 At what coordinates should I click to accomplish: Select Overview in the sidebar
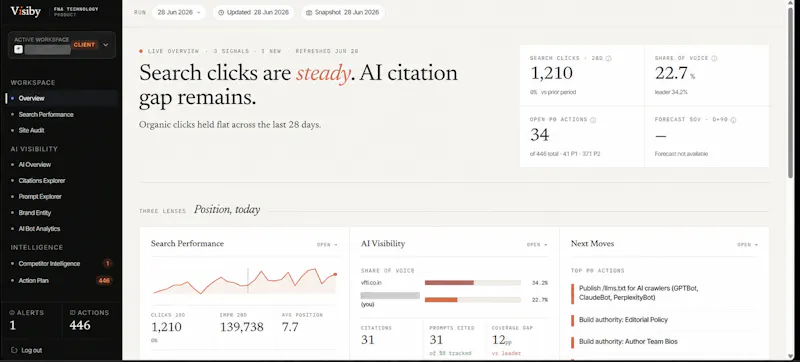pos(61,98)
